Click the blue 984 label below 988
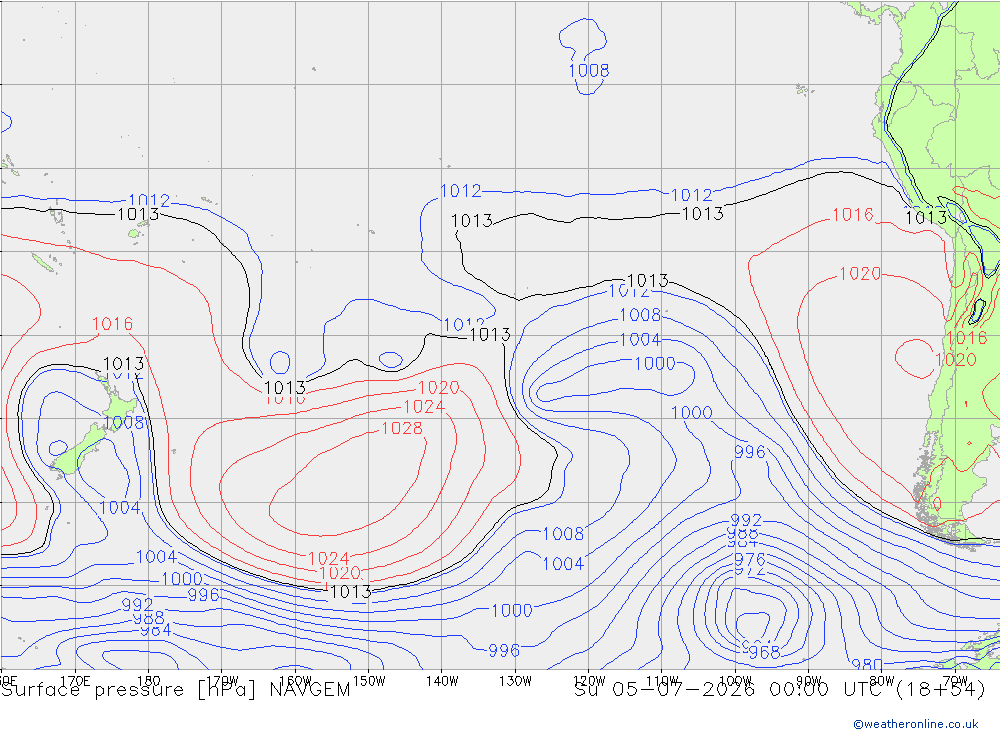 point(156,630)
